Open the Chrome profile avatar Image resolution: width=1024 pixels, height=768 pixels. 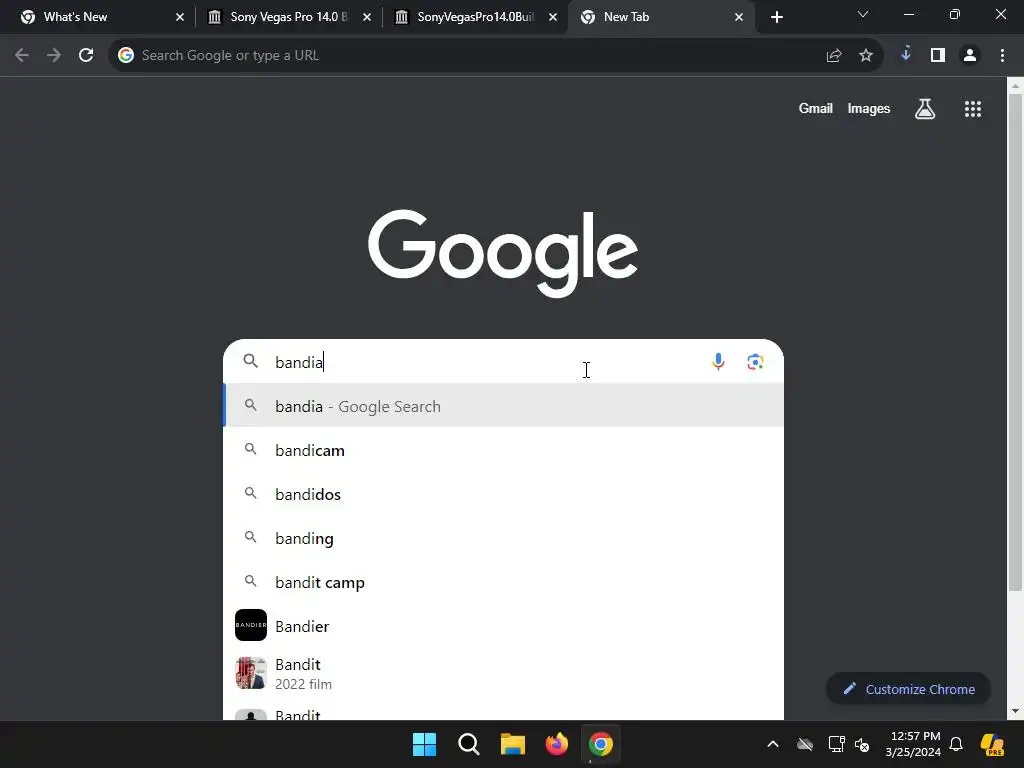(970, 56)
